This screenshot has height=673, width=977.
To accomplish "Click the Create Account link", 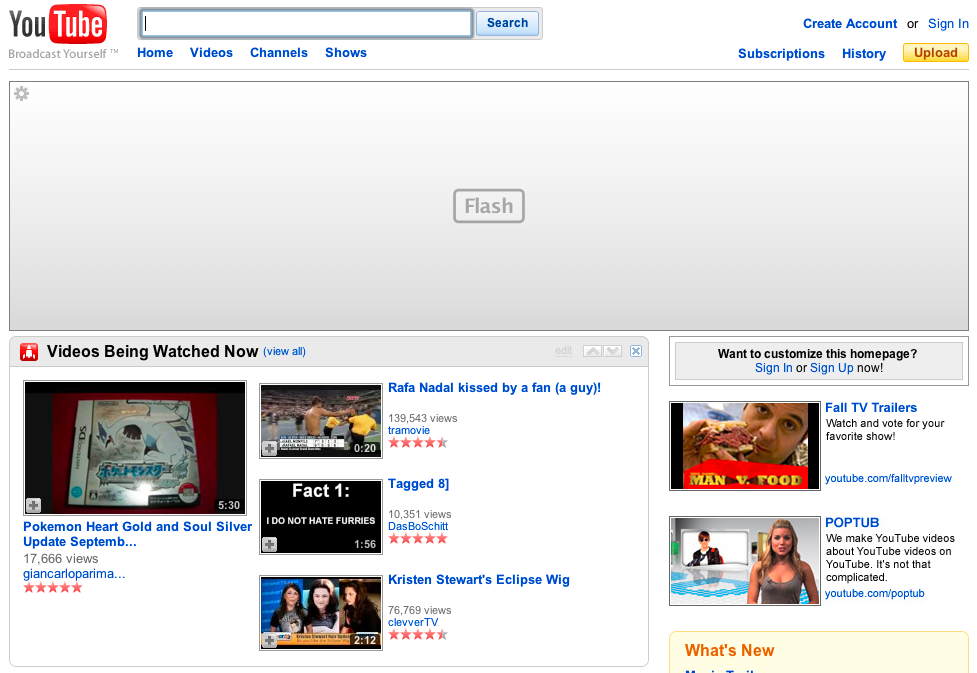I will [x=850, y=24].
